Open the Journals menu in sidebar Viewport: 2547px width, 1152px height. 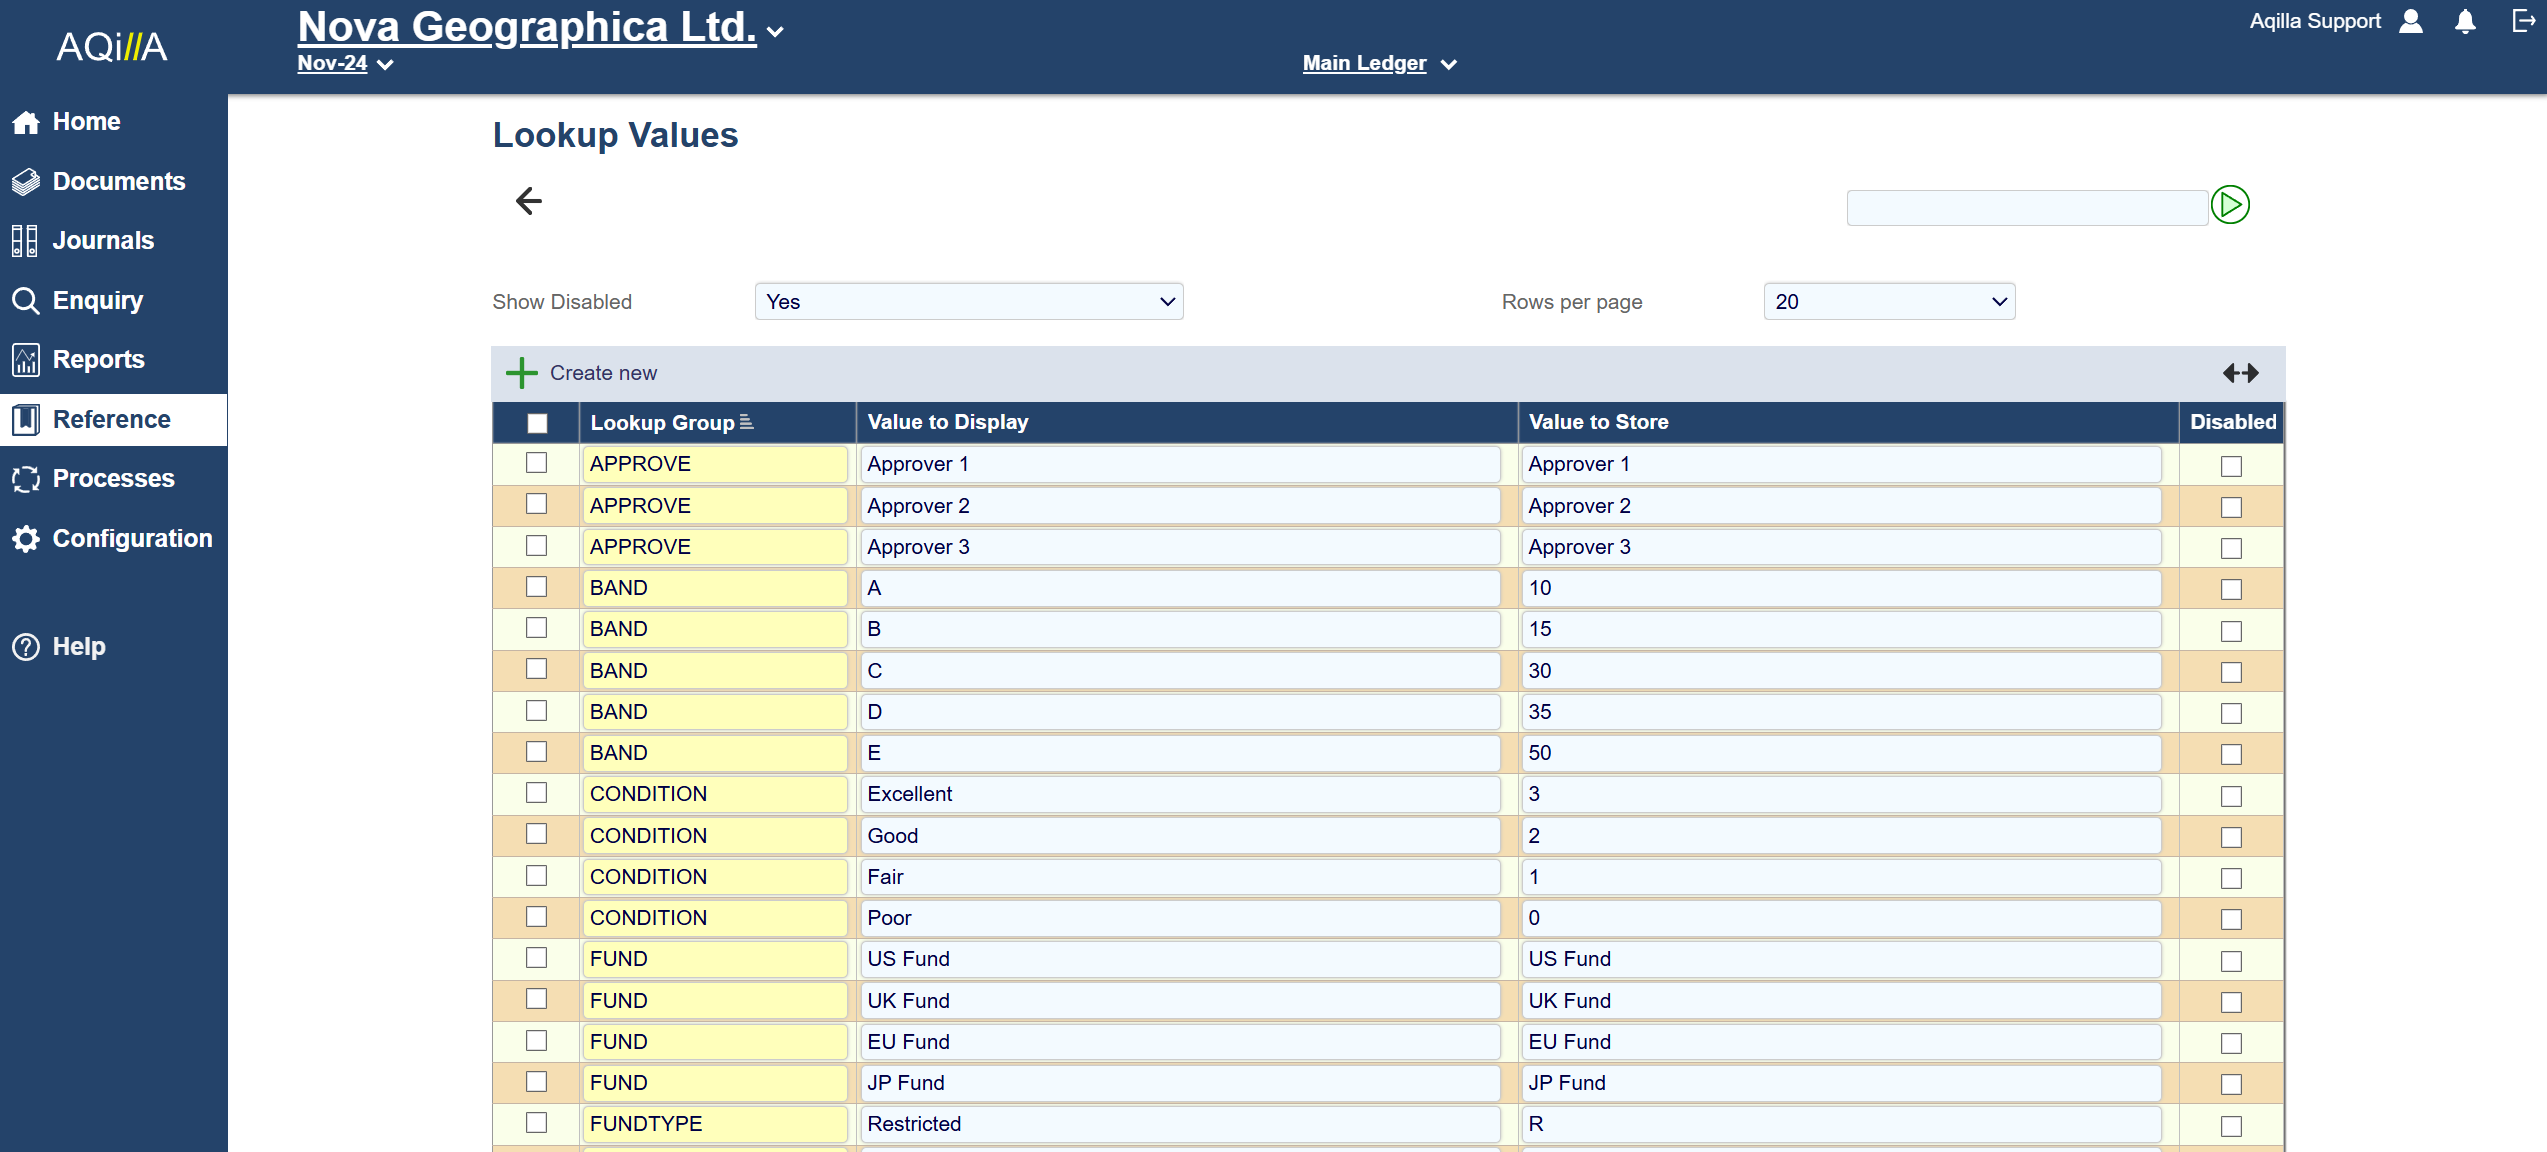click(103, 241)
